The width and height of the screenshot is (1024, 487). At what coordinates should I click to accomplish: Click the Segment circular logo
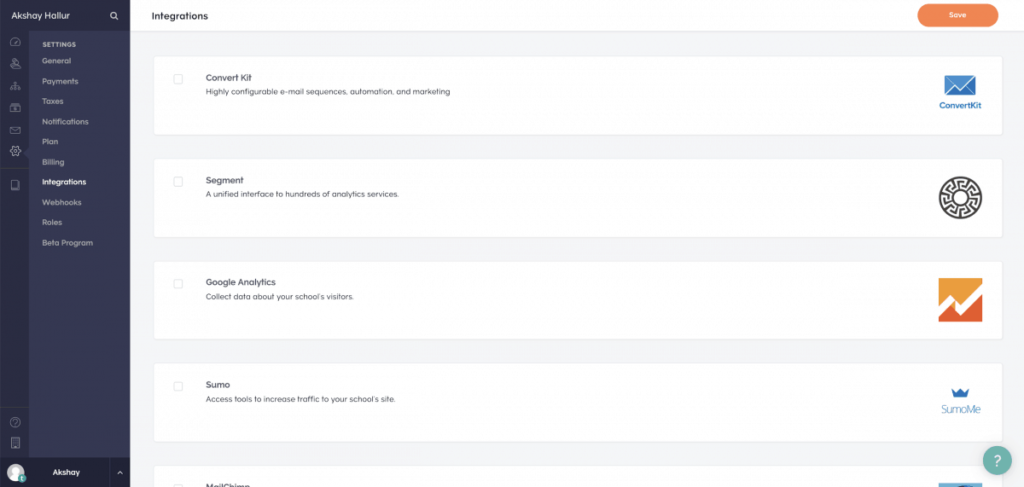click(x=960, y=197)
